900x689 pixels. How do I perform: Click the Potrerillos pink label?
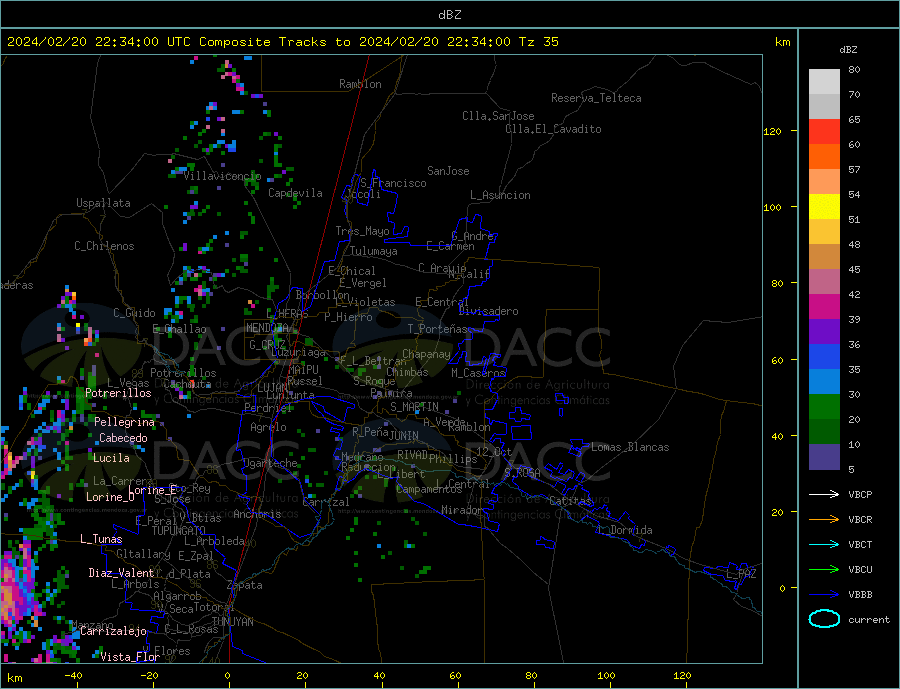(118, 393)
